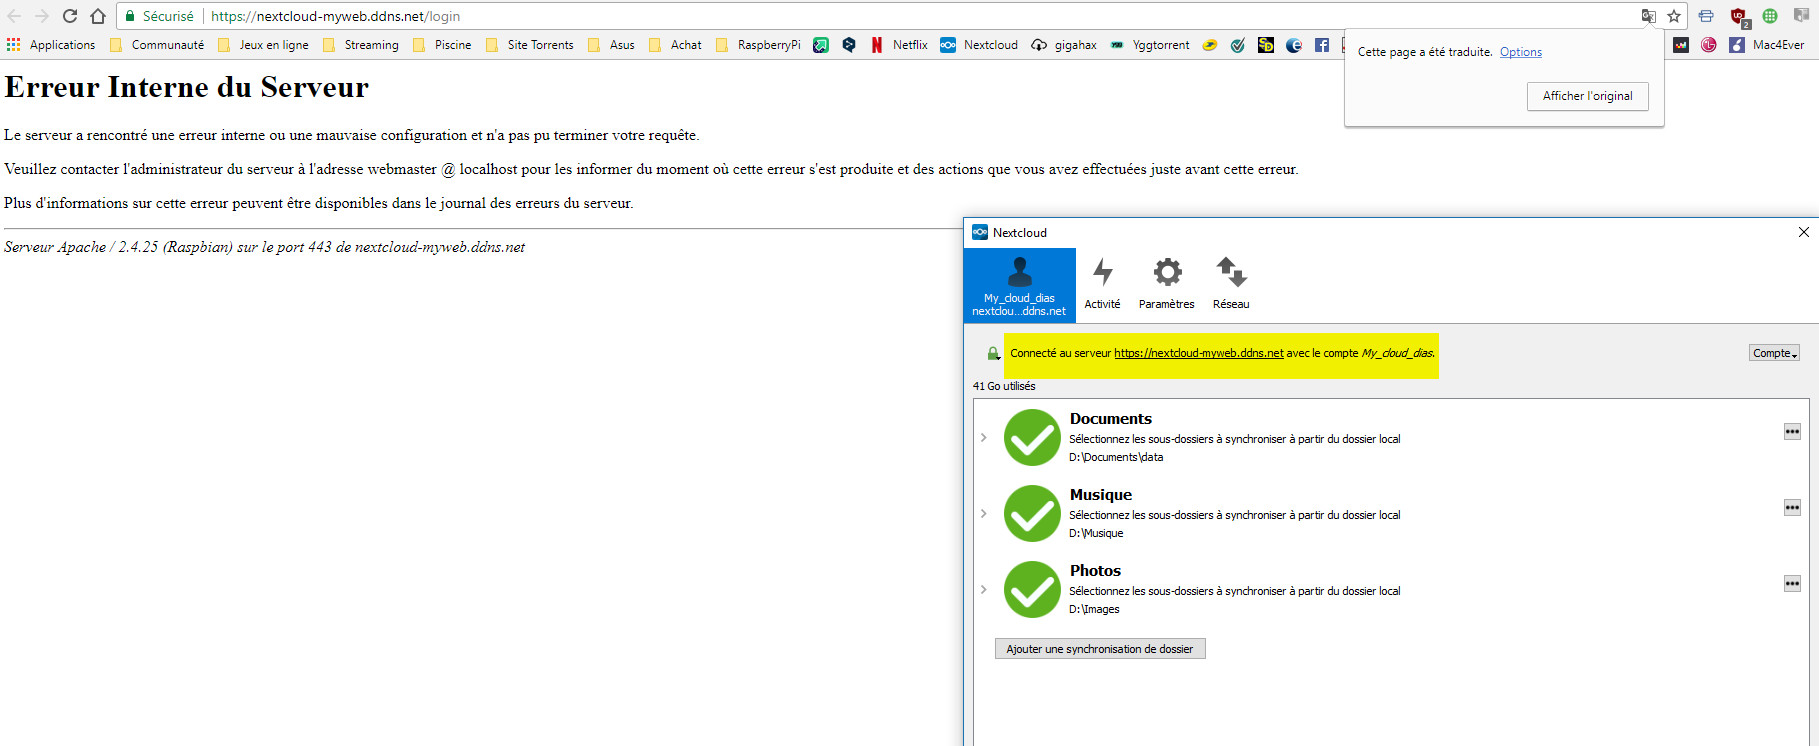Viewport: 1819px width, 746px height.
Task: Click the Apache server footer line
Action: 264,247
